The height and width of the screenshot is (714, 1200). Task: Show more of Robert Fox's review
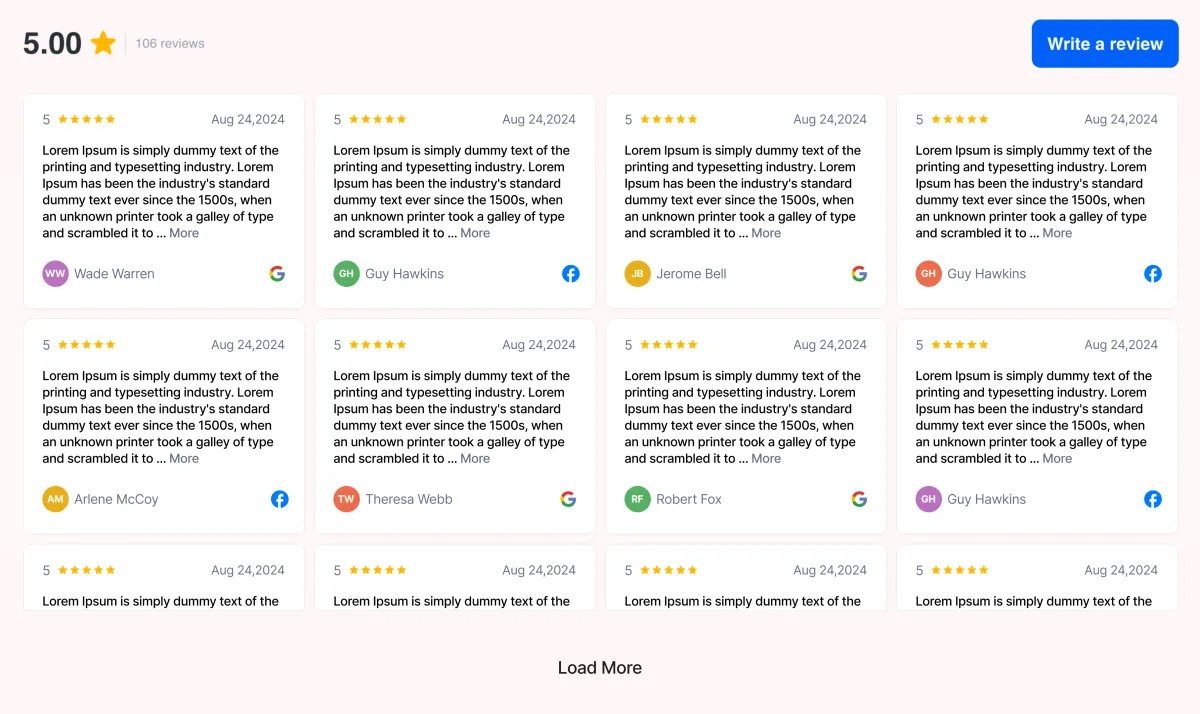point(766,459)
